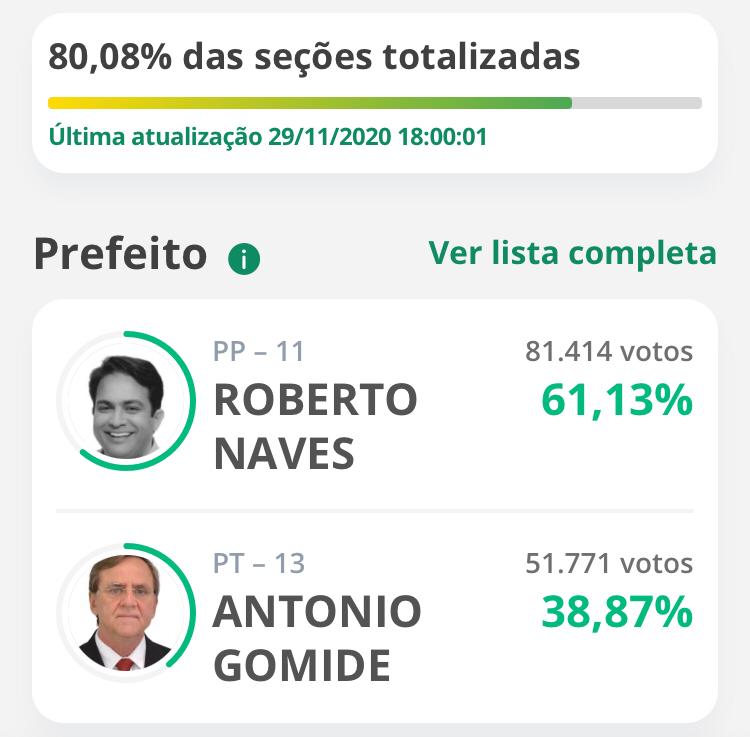Click the sections totalized progress bar

click(375, 103)
